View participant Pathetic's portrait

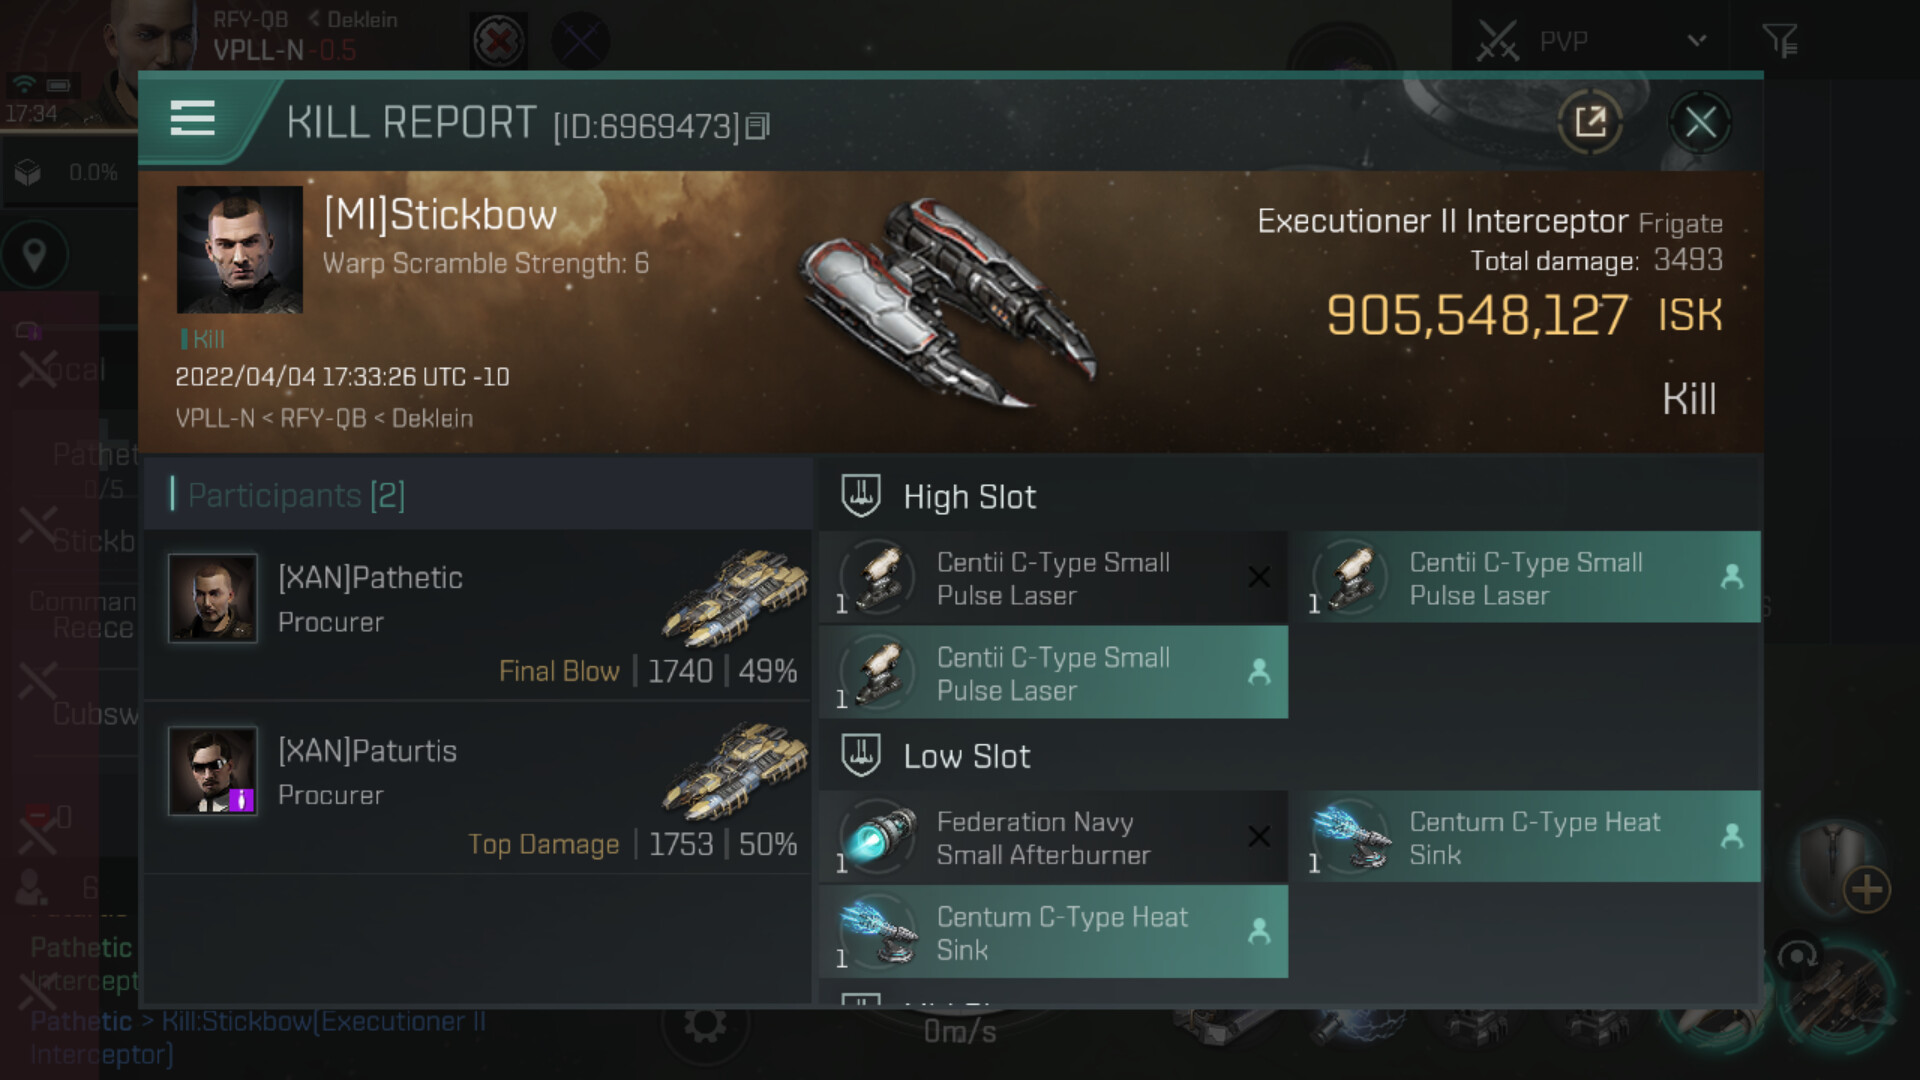(213, 598)
